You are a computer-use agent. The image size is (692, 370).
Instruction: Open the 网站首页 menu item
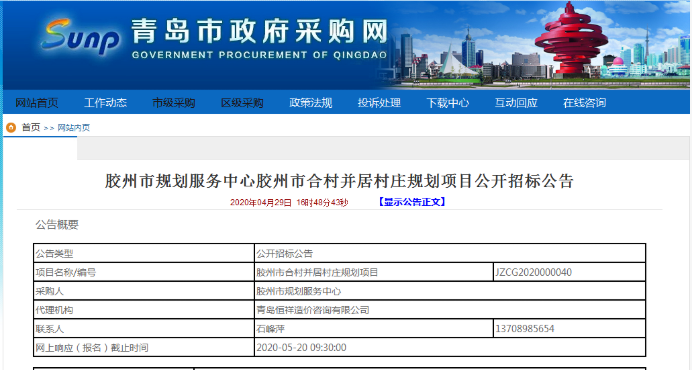(x=37, y=103)
